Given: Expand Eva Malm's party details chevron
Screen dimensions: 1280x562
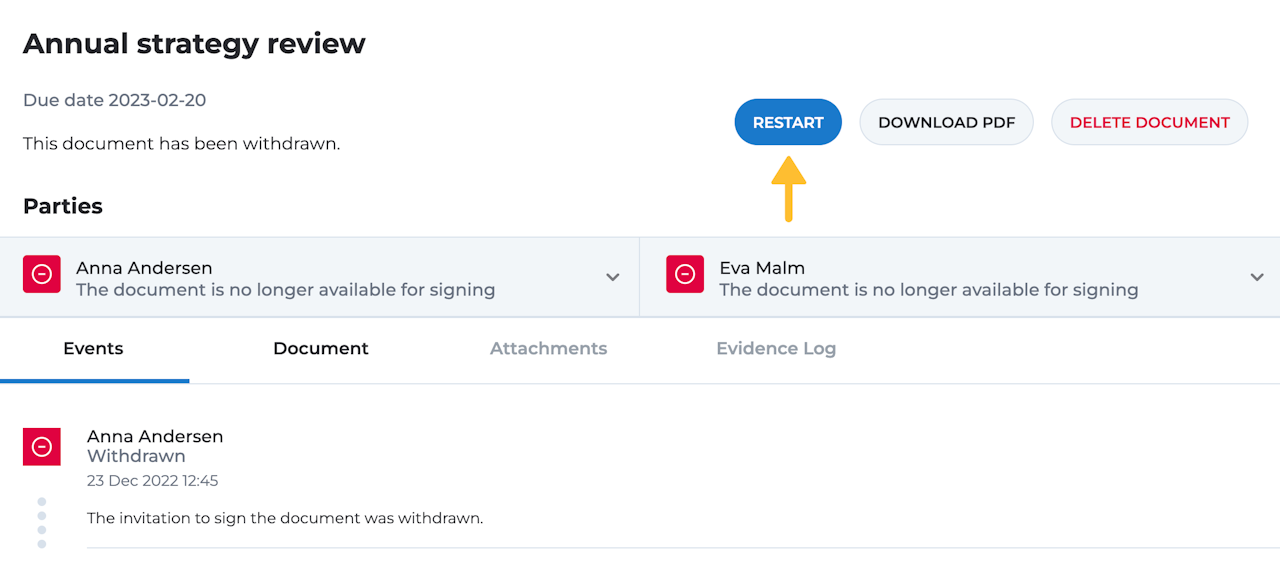Looking at the screenshot, I should coord(1257,277).
